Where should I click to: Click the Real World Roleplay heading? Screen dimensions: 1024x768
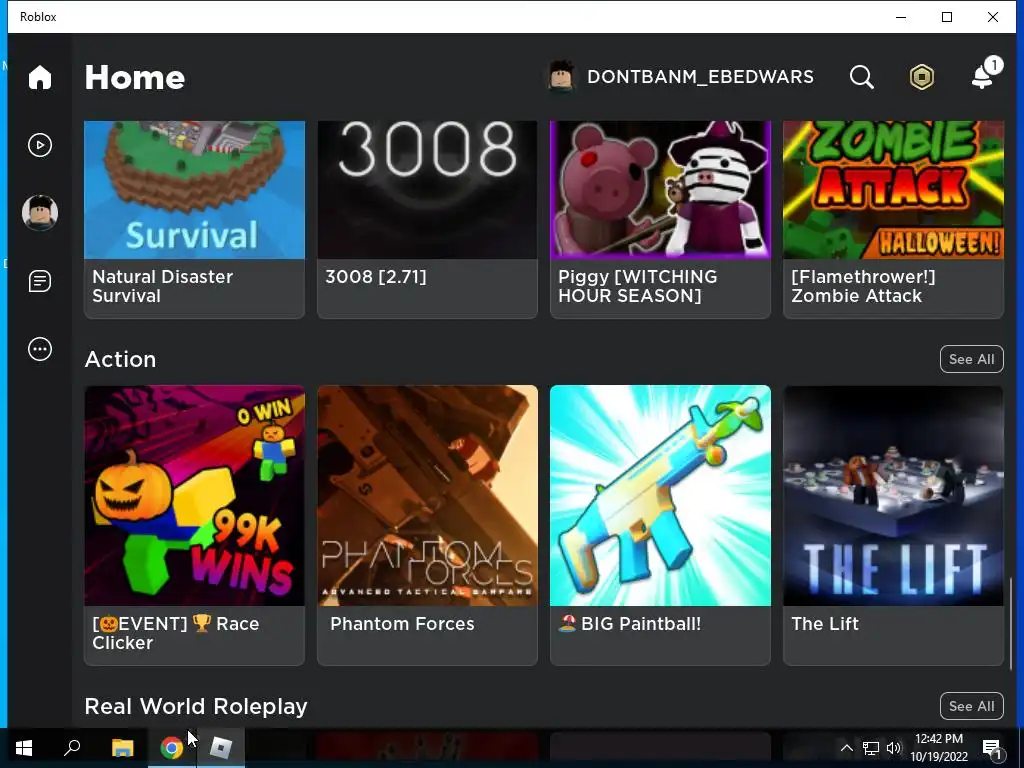tap(196, 706)
